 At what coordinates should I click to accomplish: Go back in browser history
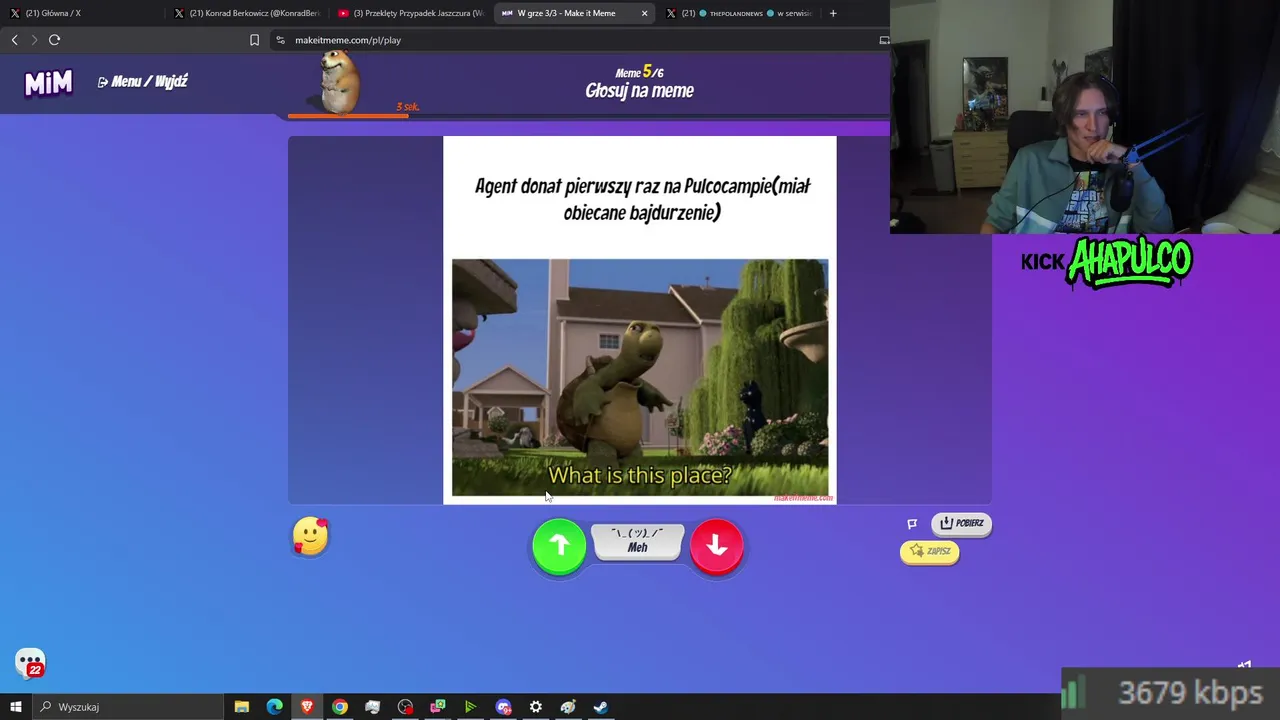(14, 40)
